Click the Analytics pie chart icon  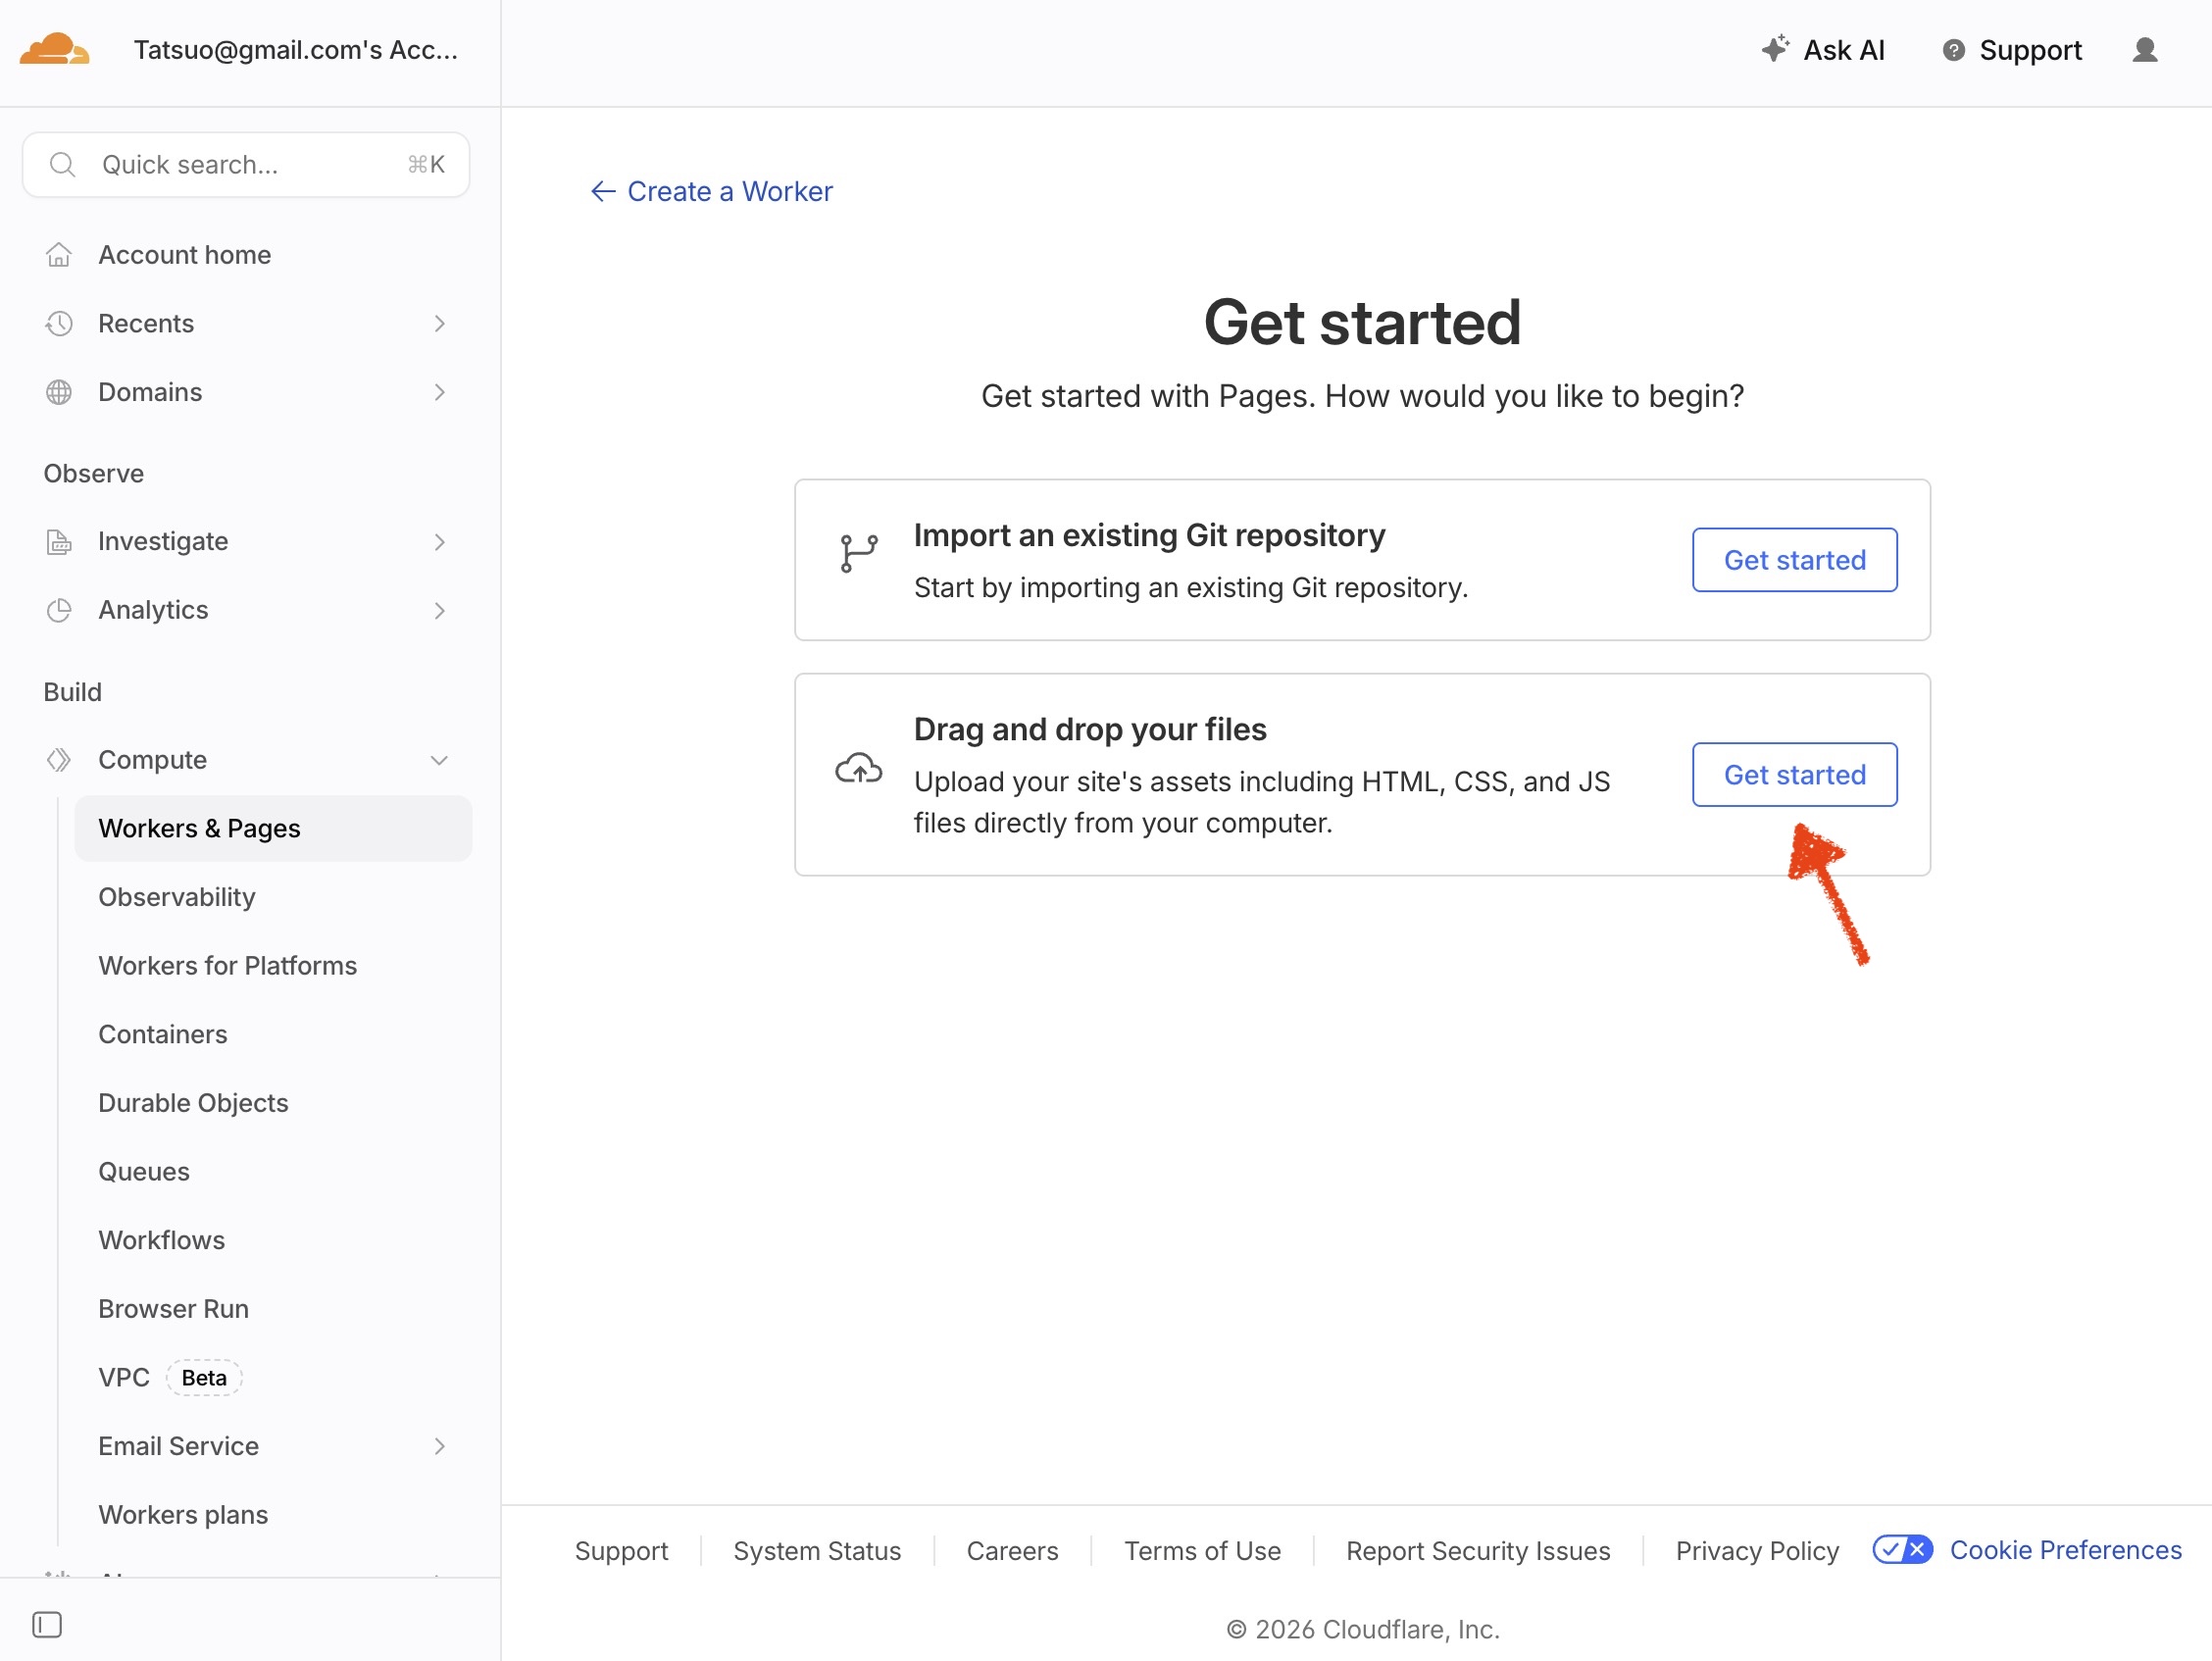pyautogui.click(x=59, y=610)
